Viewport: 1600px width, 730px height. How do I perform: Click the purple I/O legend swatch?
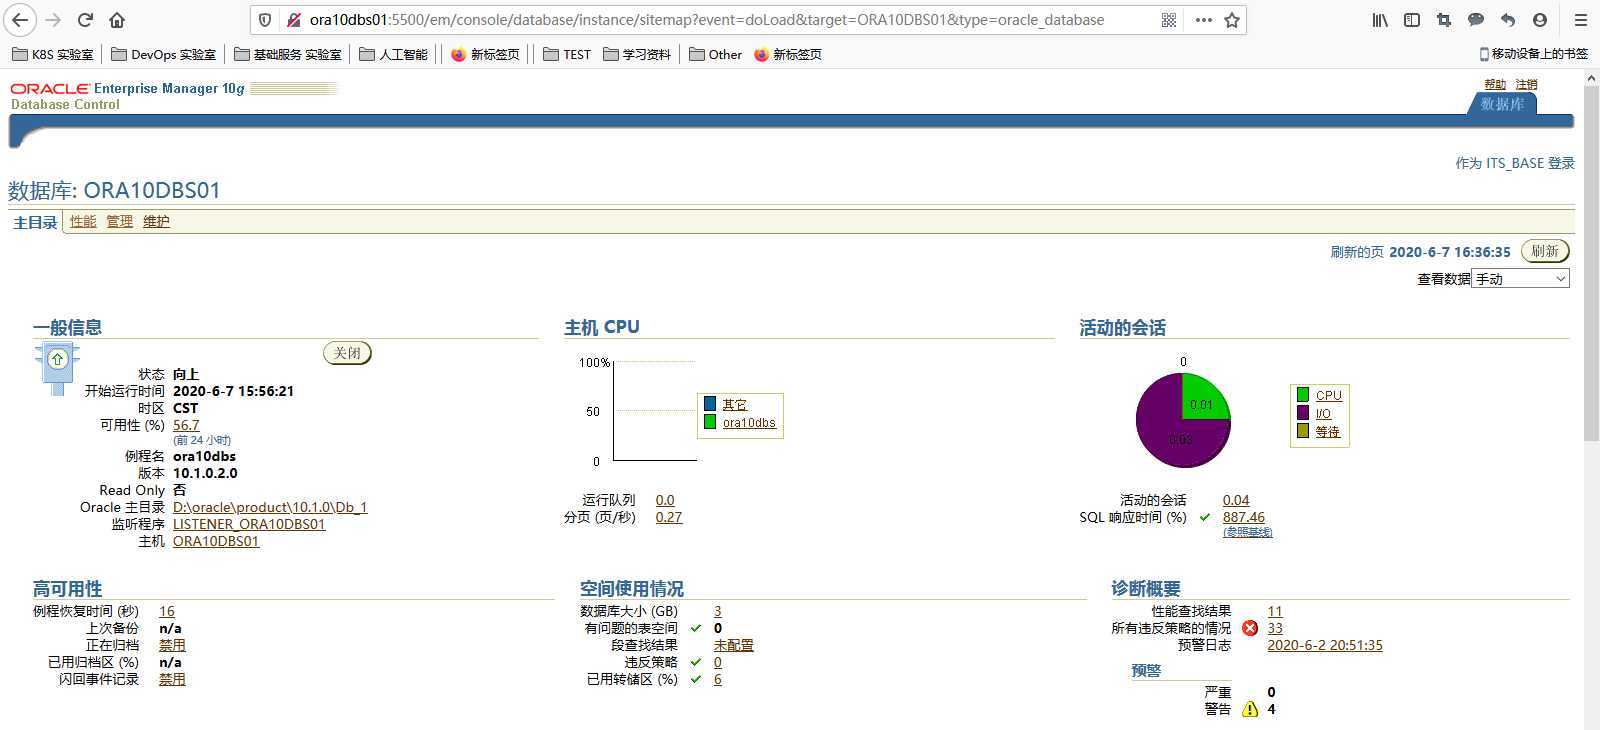(x=1303, y=413)
